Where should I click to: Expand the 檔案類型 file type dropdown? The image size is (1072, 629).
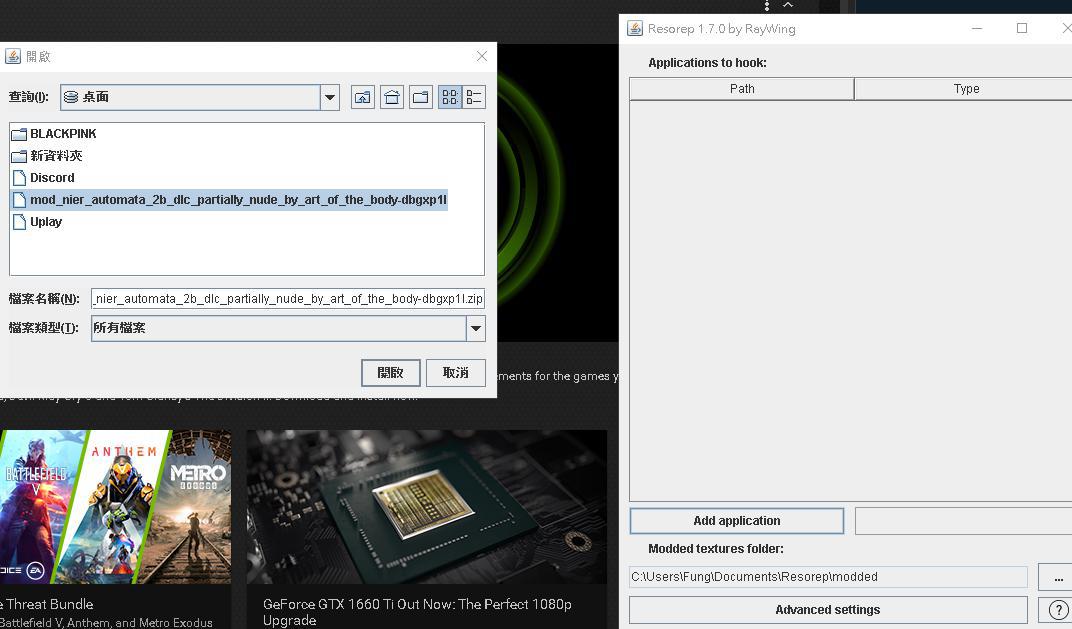click(x=476, y=328)
